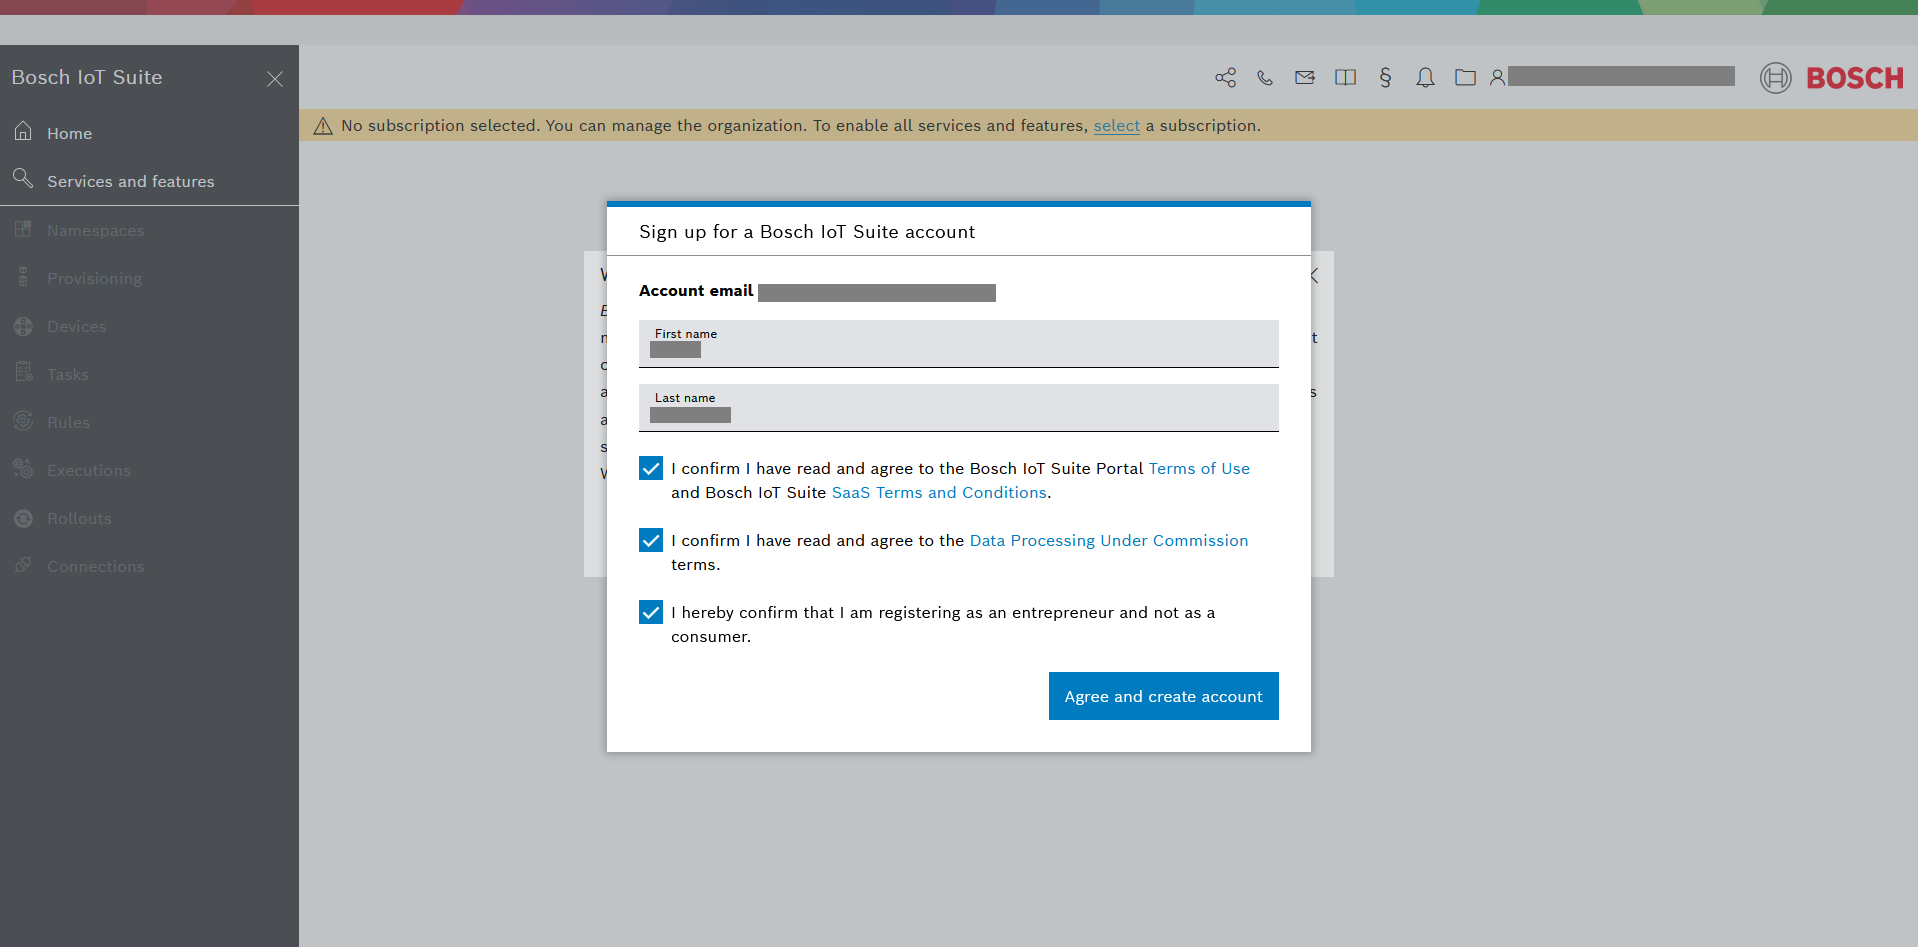Click the Last name input field
Image resolution: width=1918 pixels, height=947 pixels.
tap(959, 408)
